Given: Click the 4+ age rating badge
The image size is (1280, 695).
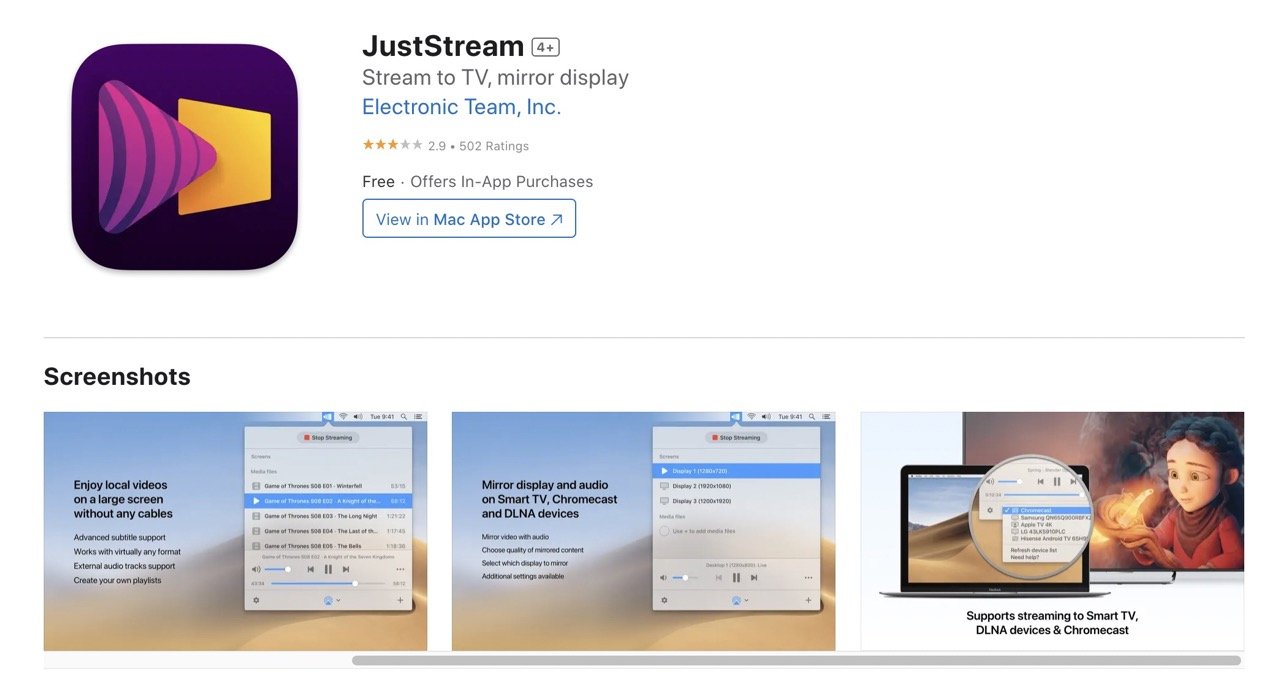Looking at the screenshot, I should [x=545, y=47].
